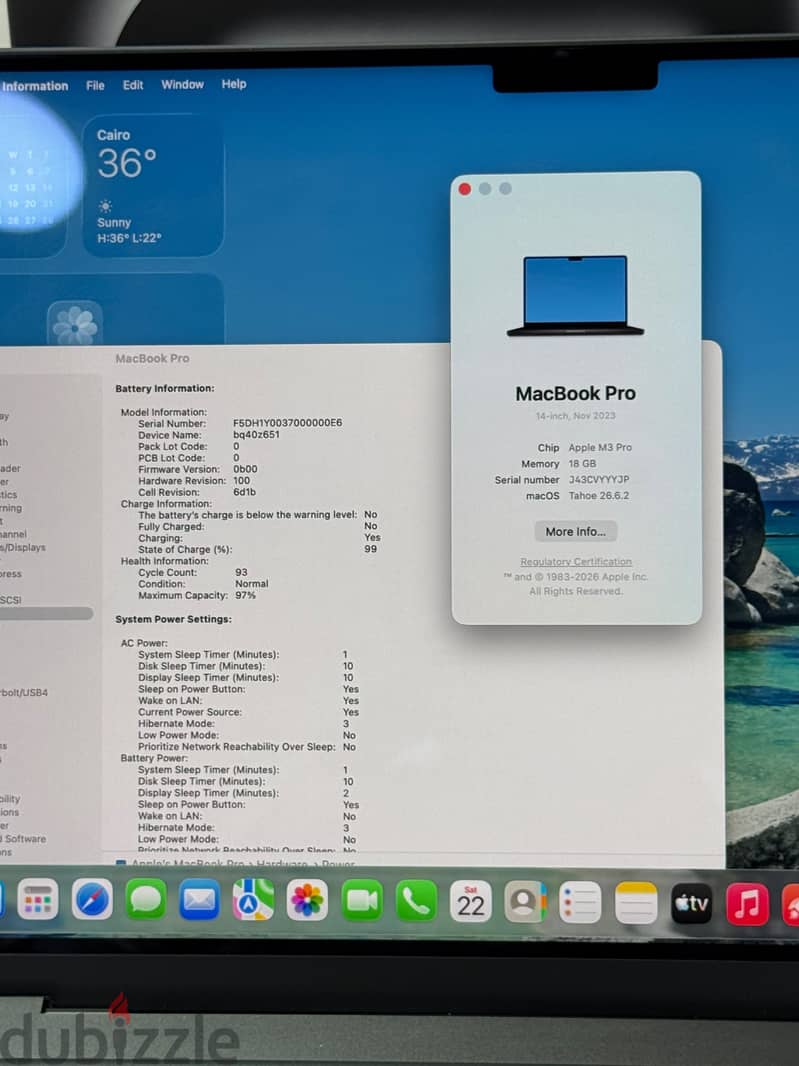Open Contacts app in Dock
The width and height of the screenshot is (799, 1066).
coord(525,901)
